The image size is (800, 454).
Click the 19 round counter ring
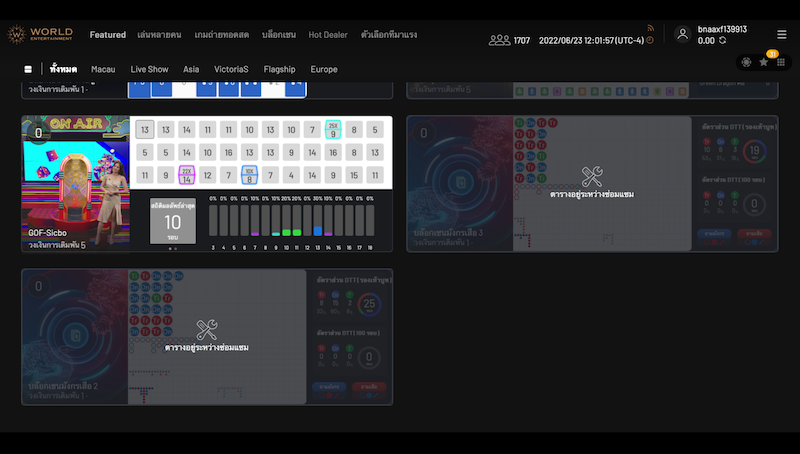coord(754,151)
